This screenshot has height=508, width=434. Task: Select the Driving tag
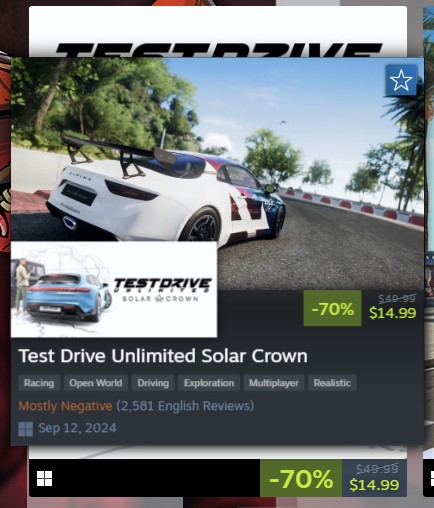pyautogui.click(x=153, y=383)
